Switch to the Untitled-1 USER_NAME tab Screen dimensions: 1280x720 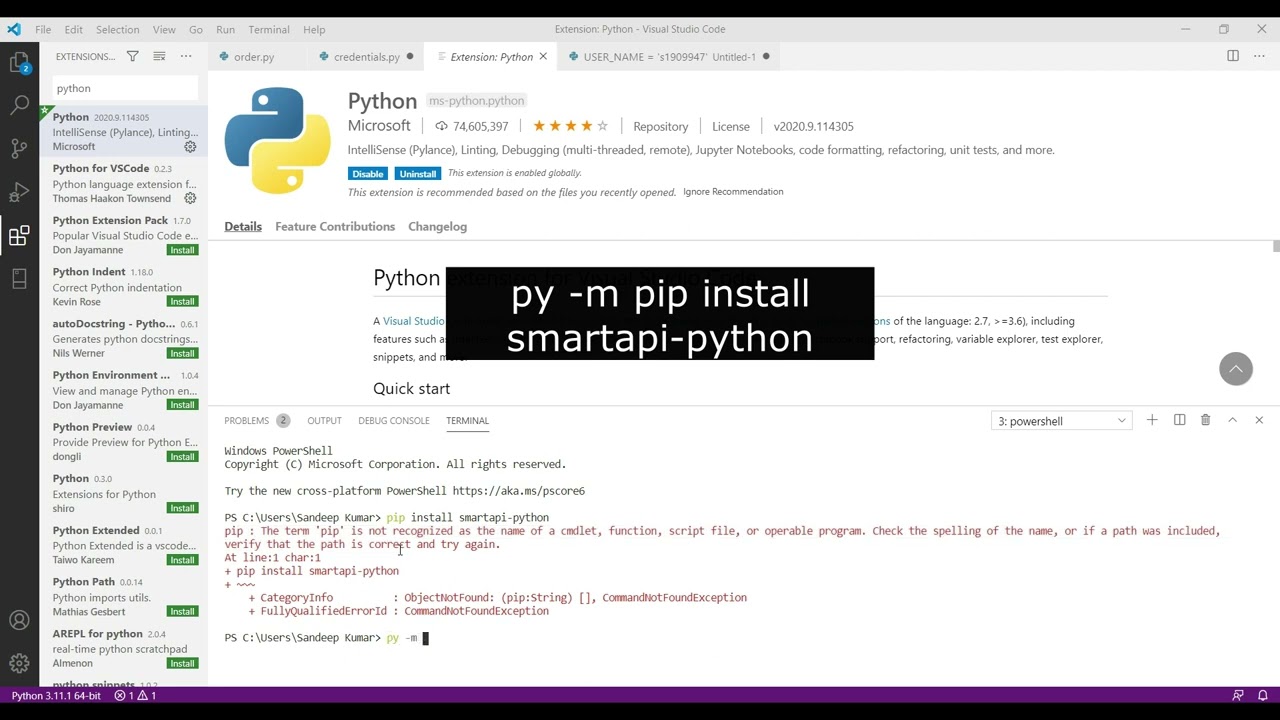pyautogui.click(x=669, y=57)
